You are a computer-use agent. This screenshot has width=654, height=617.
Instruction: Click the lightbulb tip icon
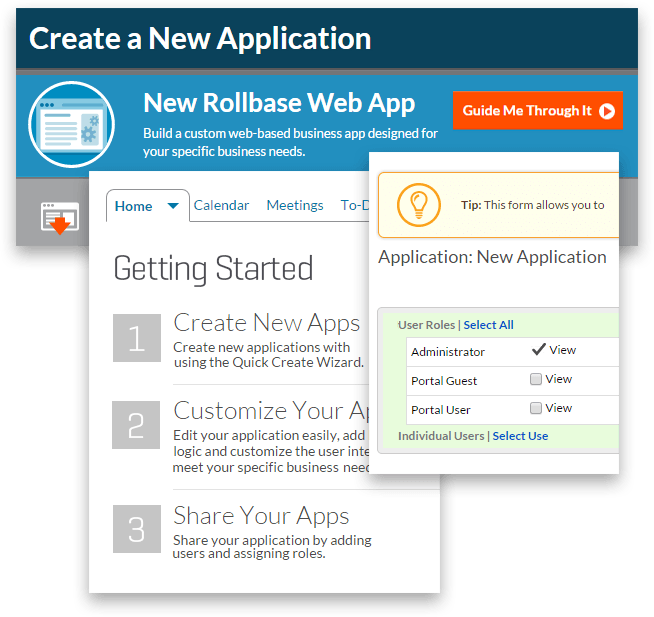(419, 205)
